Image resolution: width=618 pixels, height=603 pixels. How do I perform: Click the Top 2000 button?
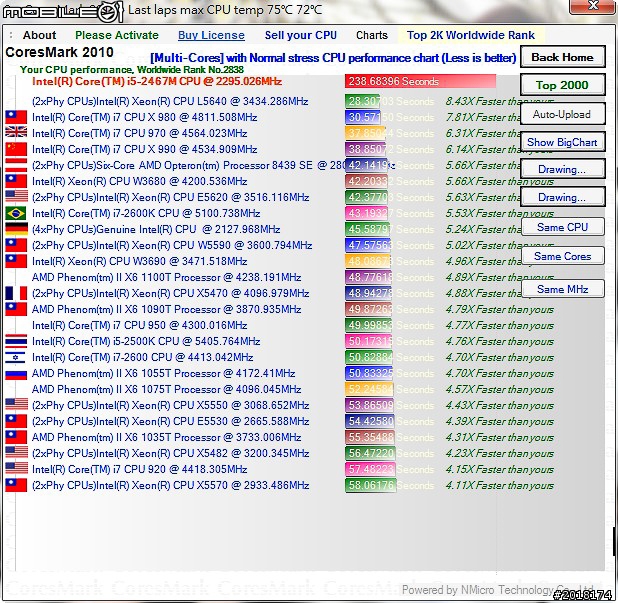(562, 85)
